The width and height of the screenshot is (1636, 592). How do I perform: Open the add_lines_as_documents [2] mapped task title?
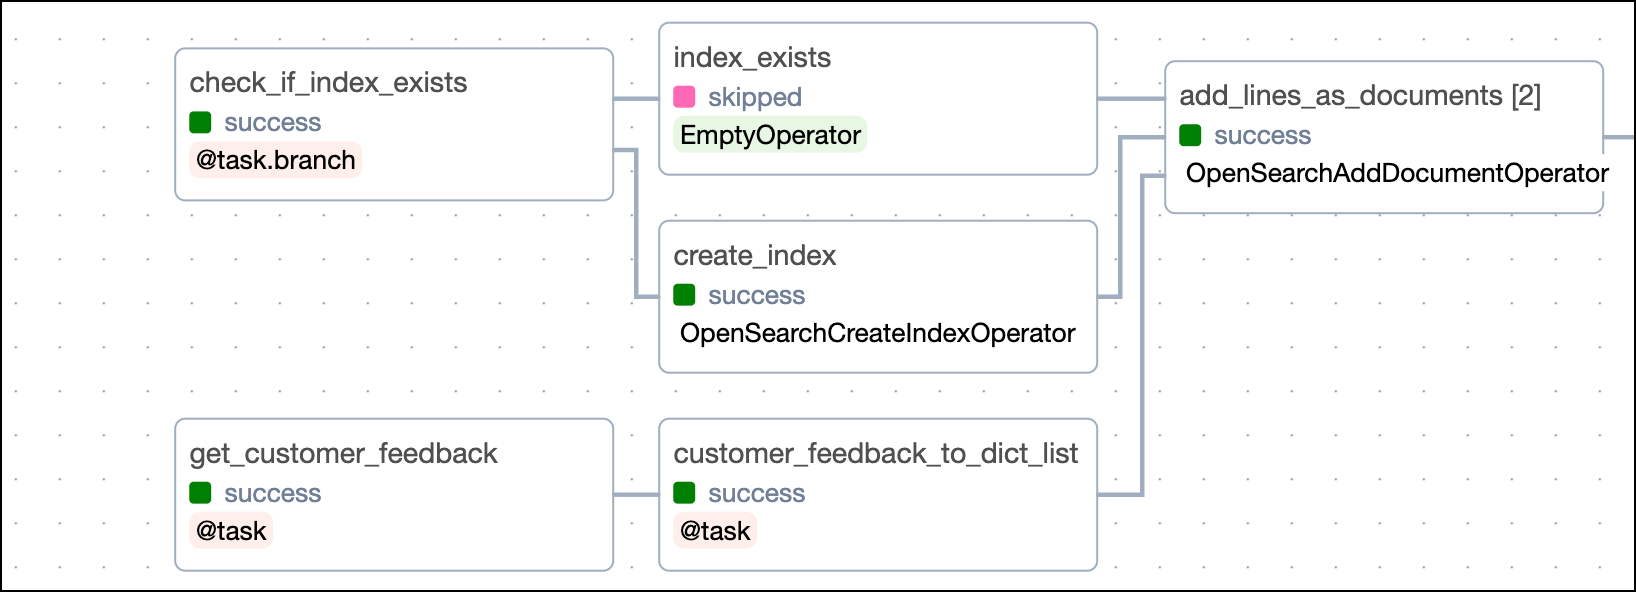pyautogui.click(x=1359, y=95)
